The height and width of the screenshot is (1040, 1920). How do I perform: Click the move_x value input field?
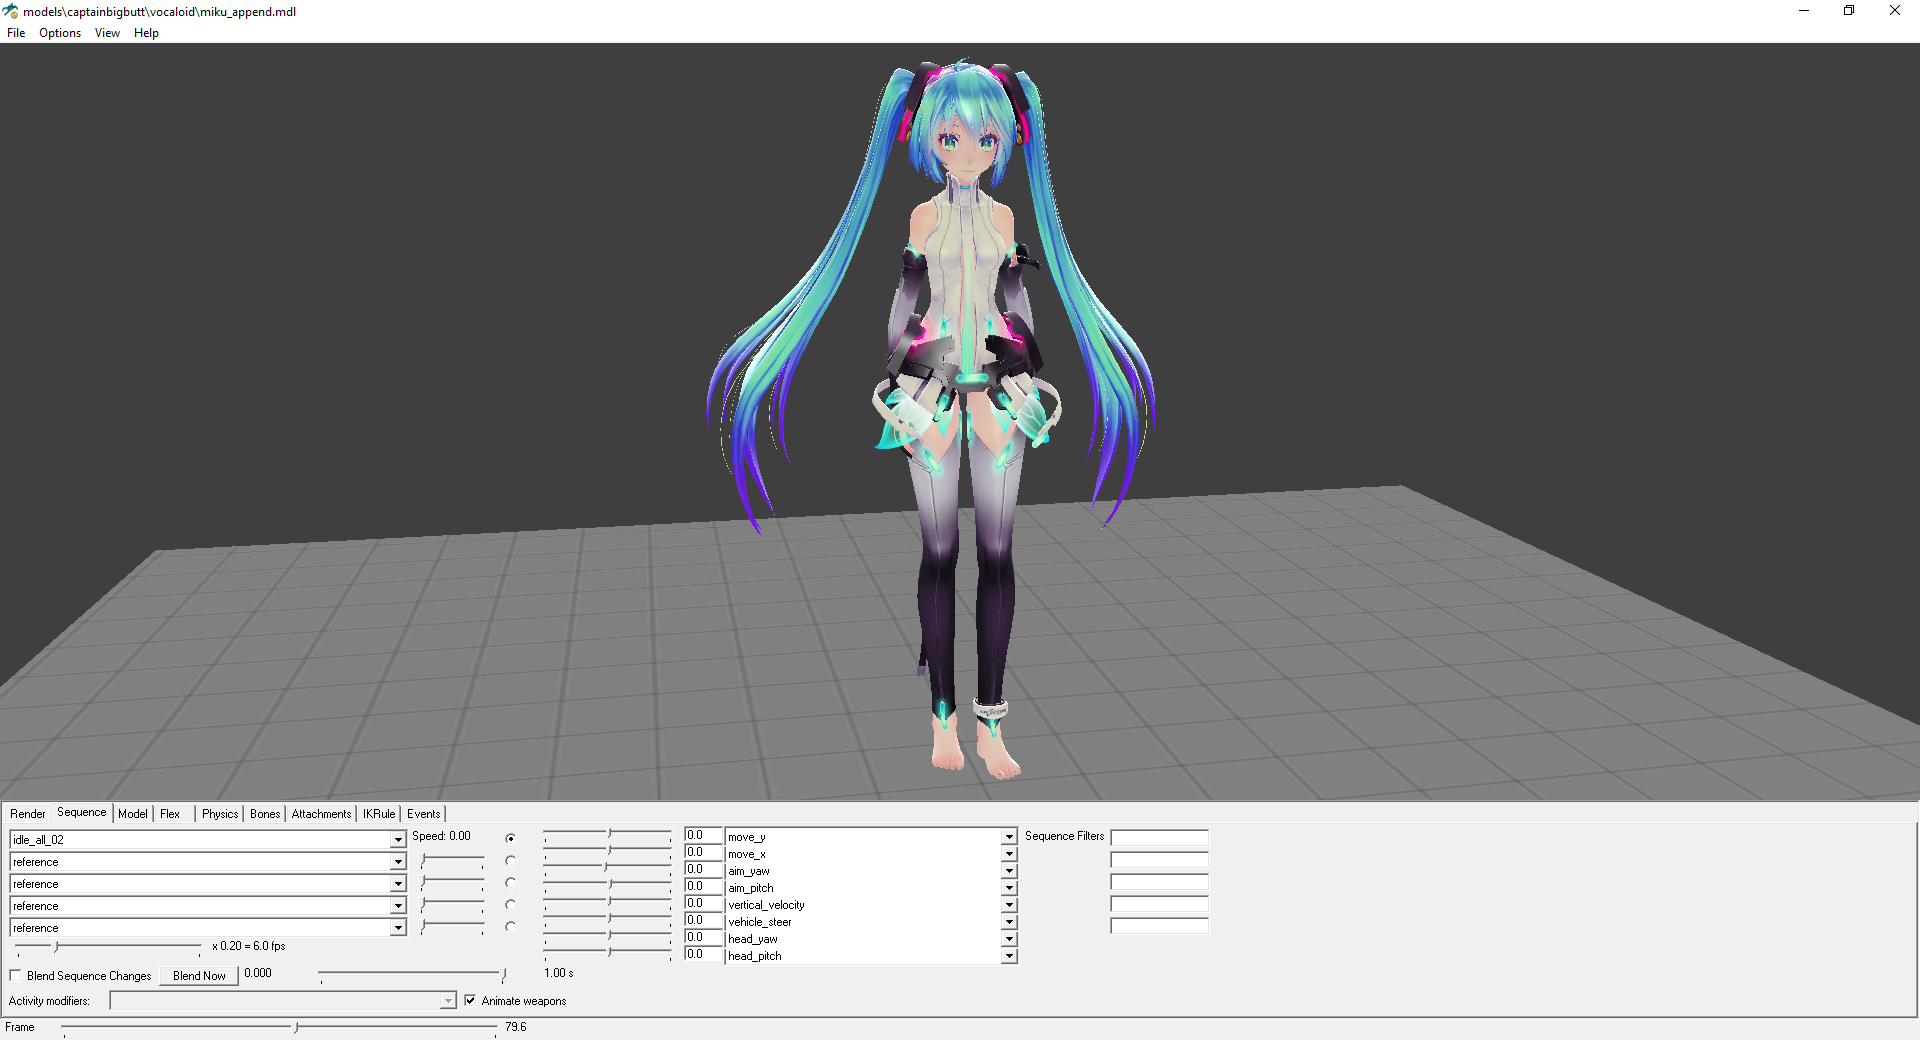[703, 852]
